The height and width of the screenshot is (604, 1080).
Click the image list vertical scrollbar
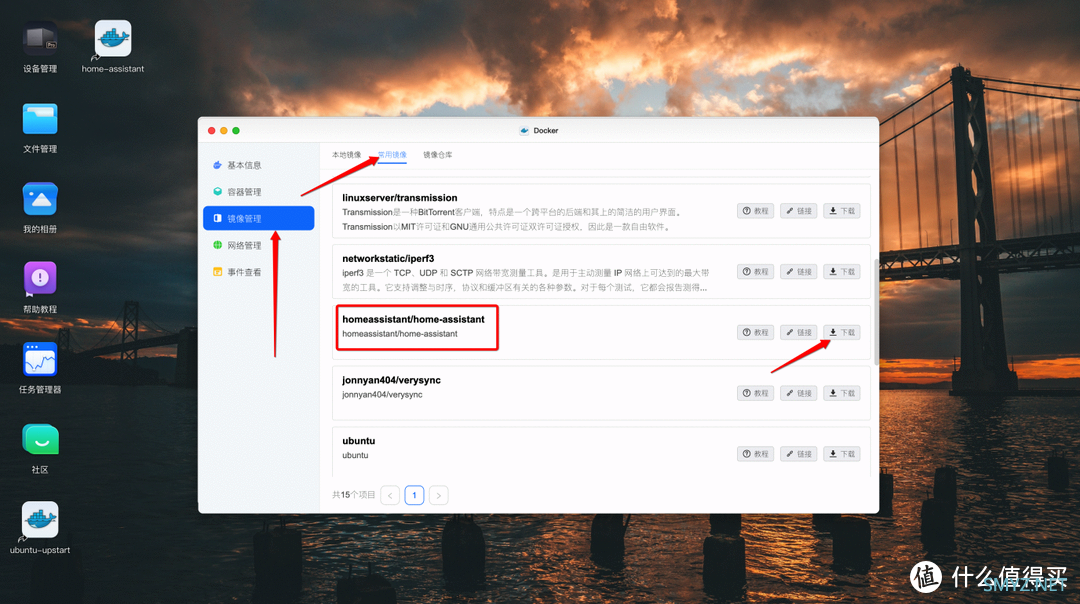pos(875,311)
